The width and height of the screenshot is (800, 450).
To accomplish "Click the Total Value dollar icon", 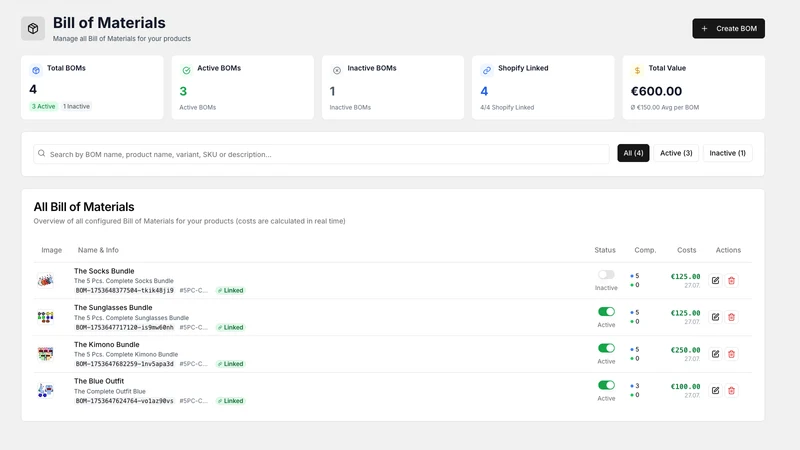I will 637,70.
